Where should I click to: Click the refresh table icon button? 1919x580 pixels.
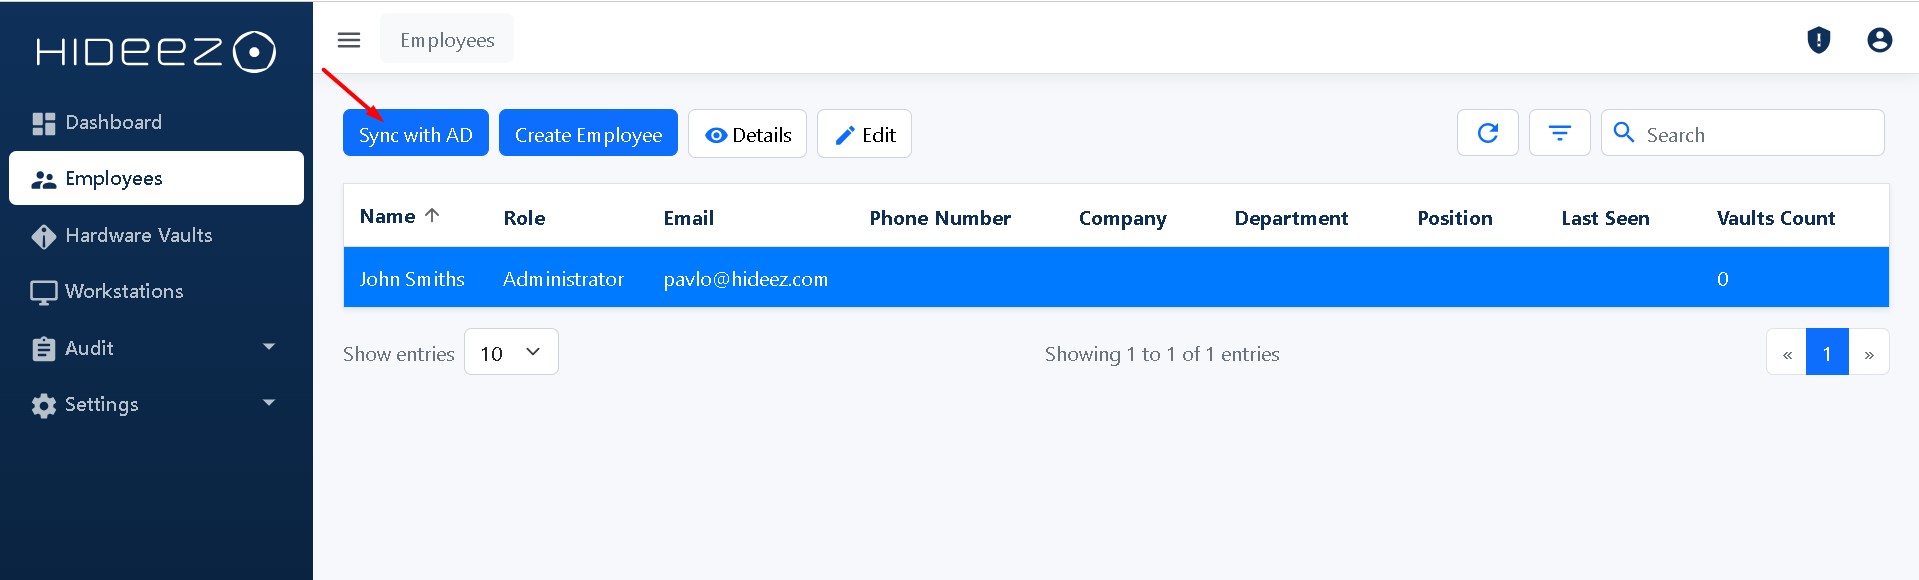(1488, 133)
